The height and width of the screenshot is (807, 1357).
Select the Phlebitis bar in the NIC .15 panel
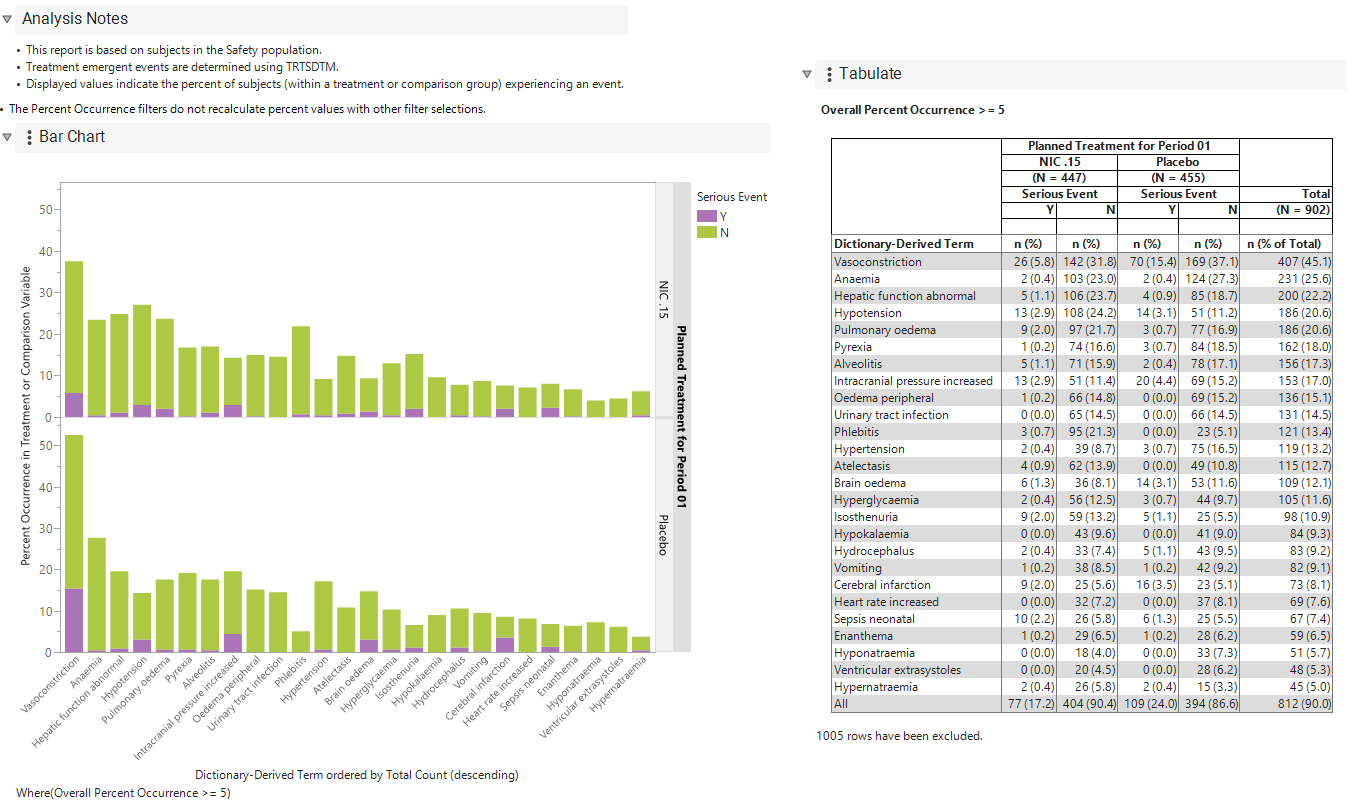click(x=301, y=371)
